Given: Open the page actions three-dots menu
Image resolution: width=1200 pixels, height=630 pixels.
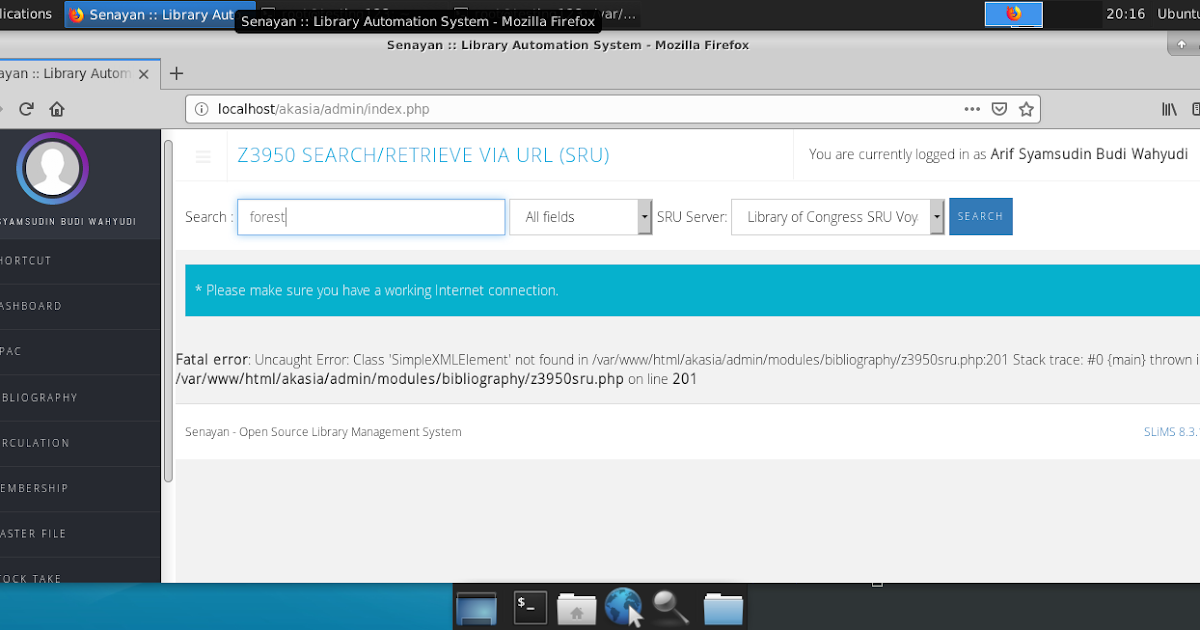Looking at the screenshot, I should pyautogui.click(x=972, y=109).
